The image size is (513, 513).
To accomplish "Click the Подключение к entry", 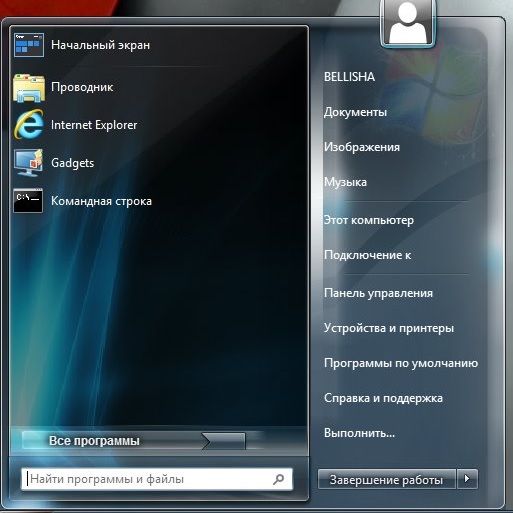I will click(x=367, y=255).
